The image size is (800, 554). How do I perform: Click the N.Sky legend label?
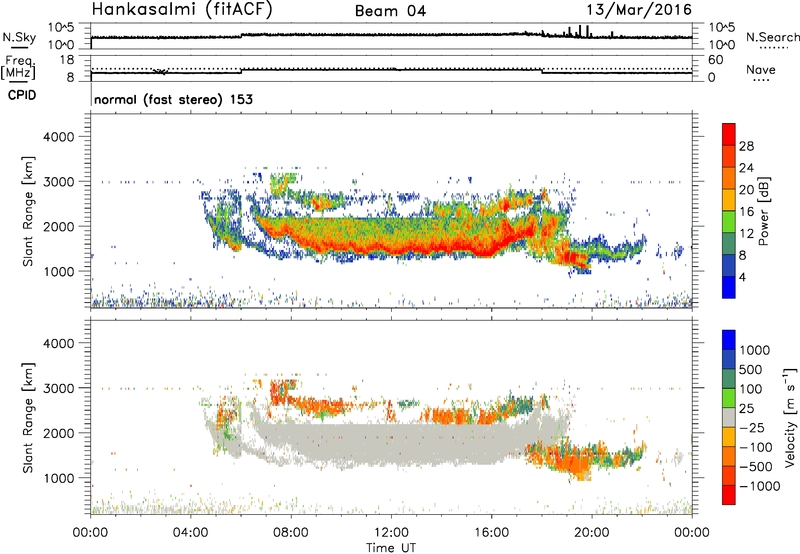19,37
